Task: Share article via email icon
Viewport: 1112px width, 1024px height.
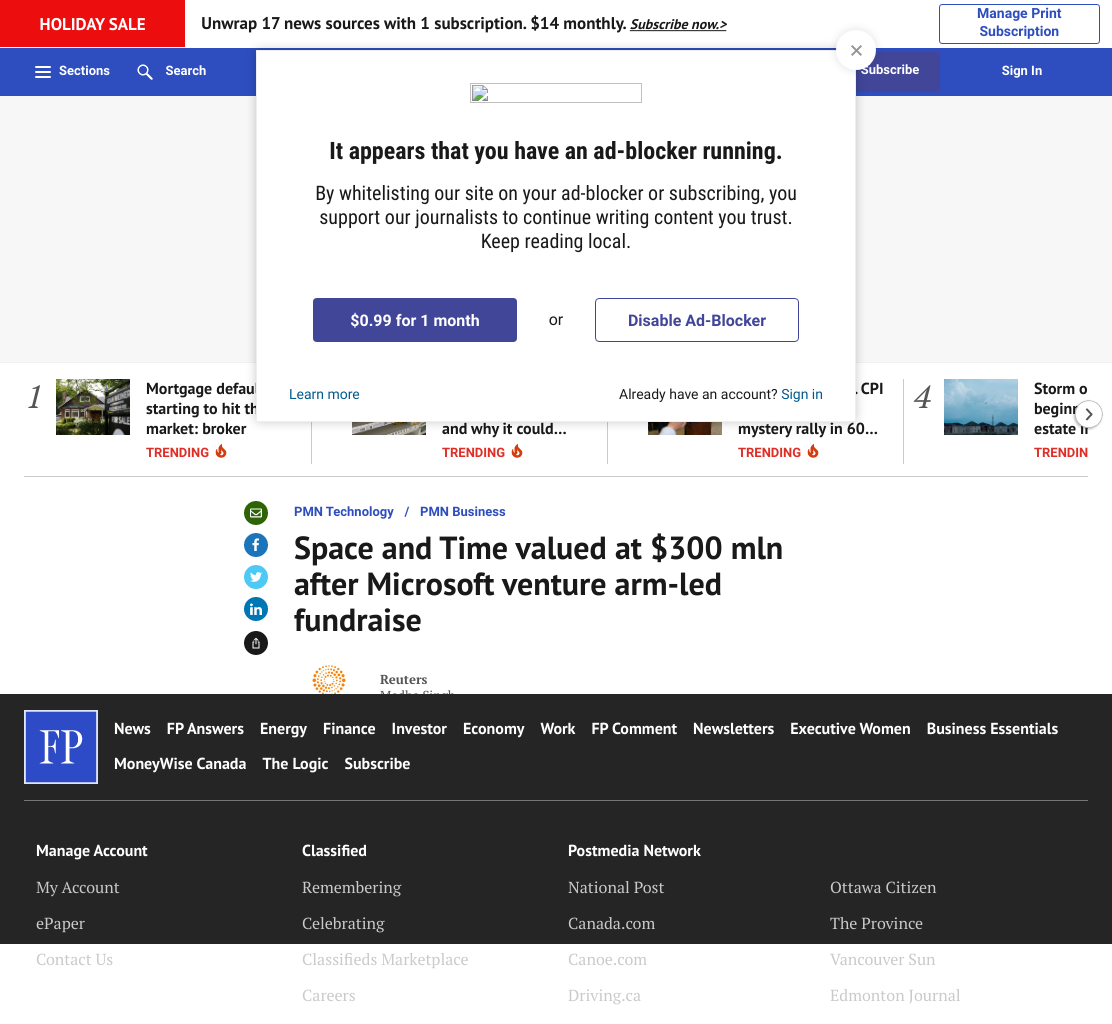Action: coord(256,513)
